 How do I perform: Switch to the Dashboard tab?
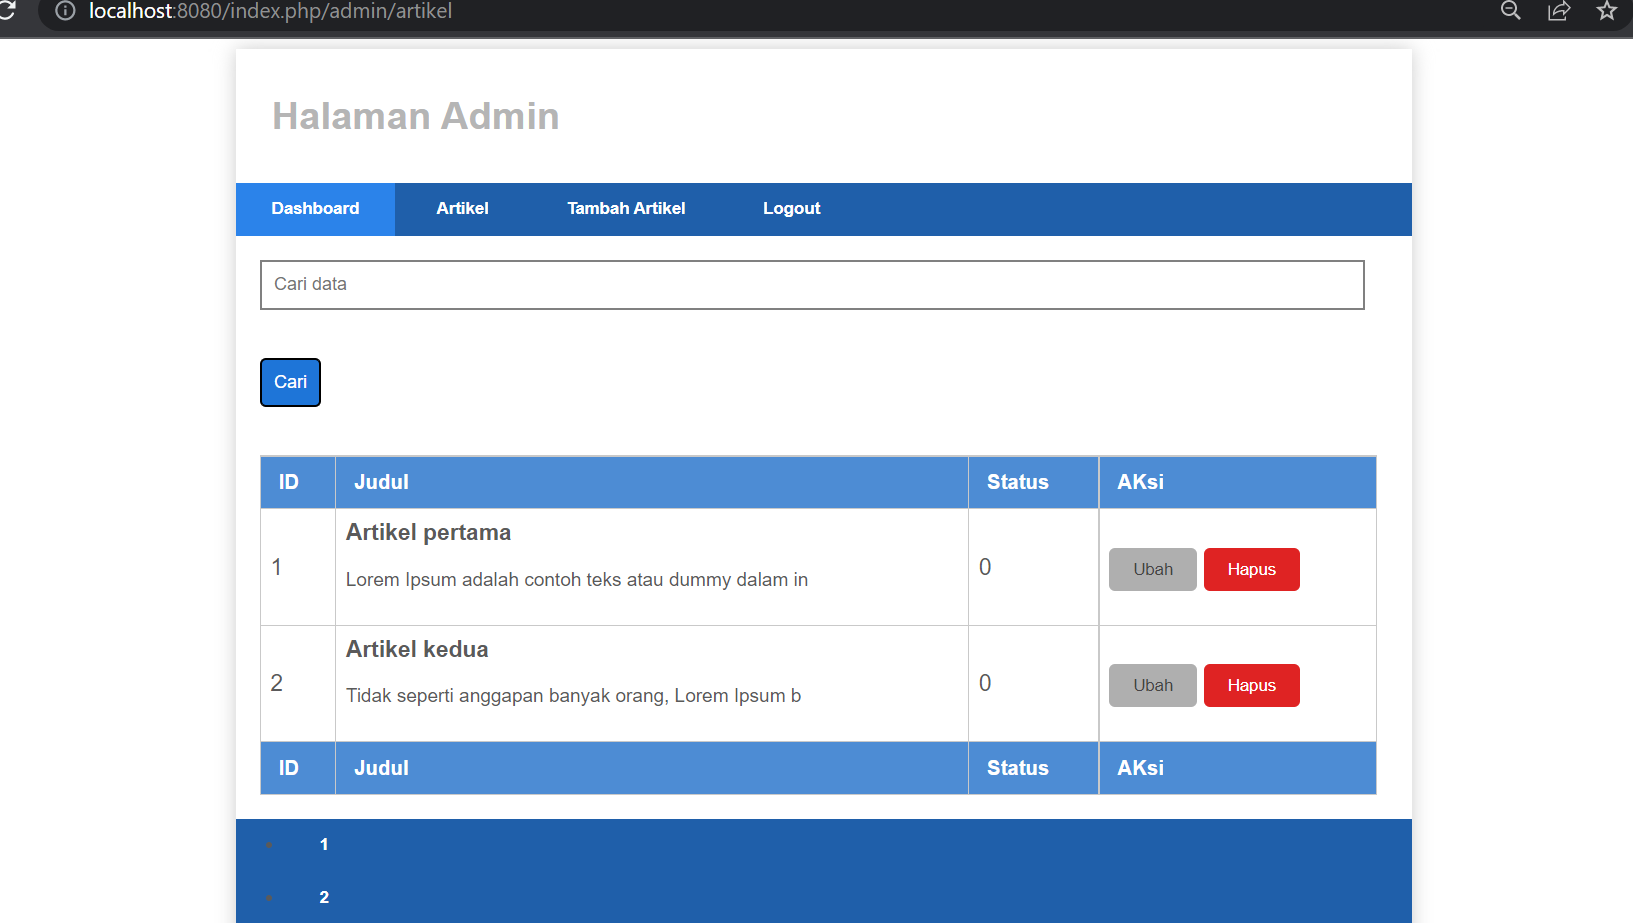[x=315, y=208]
